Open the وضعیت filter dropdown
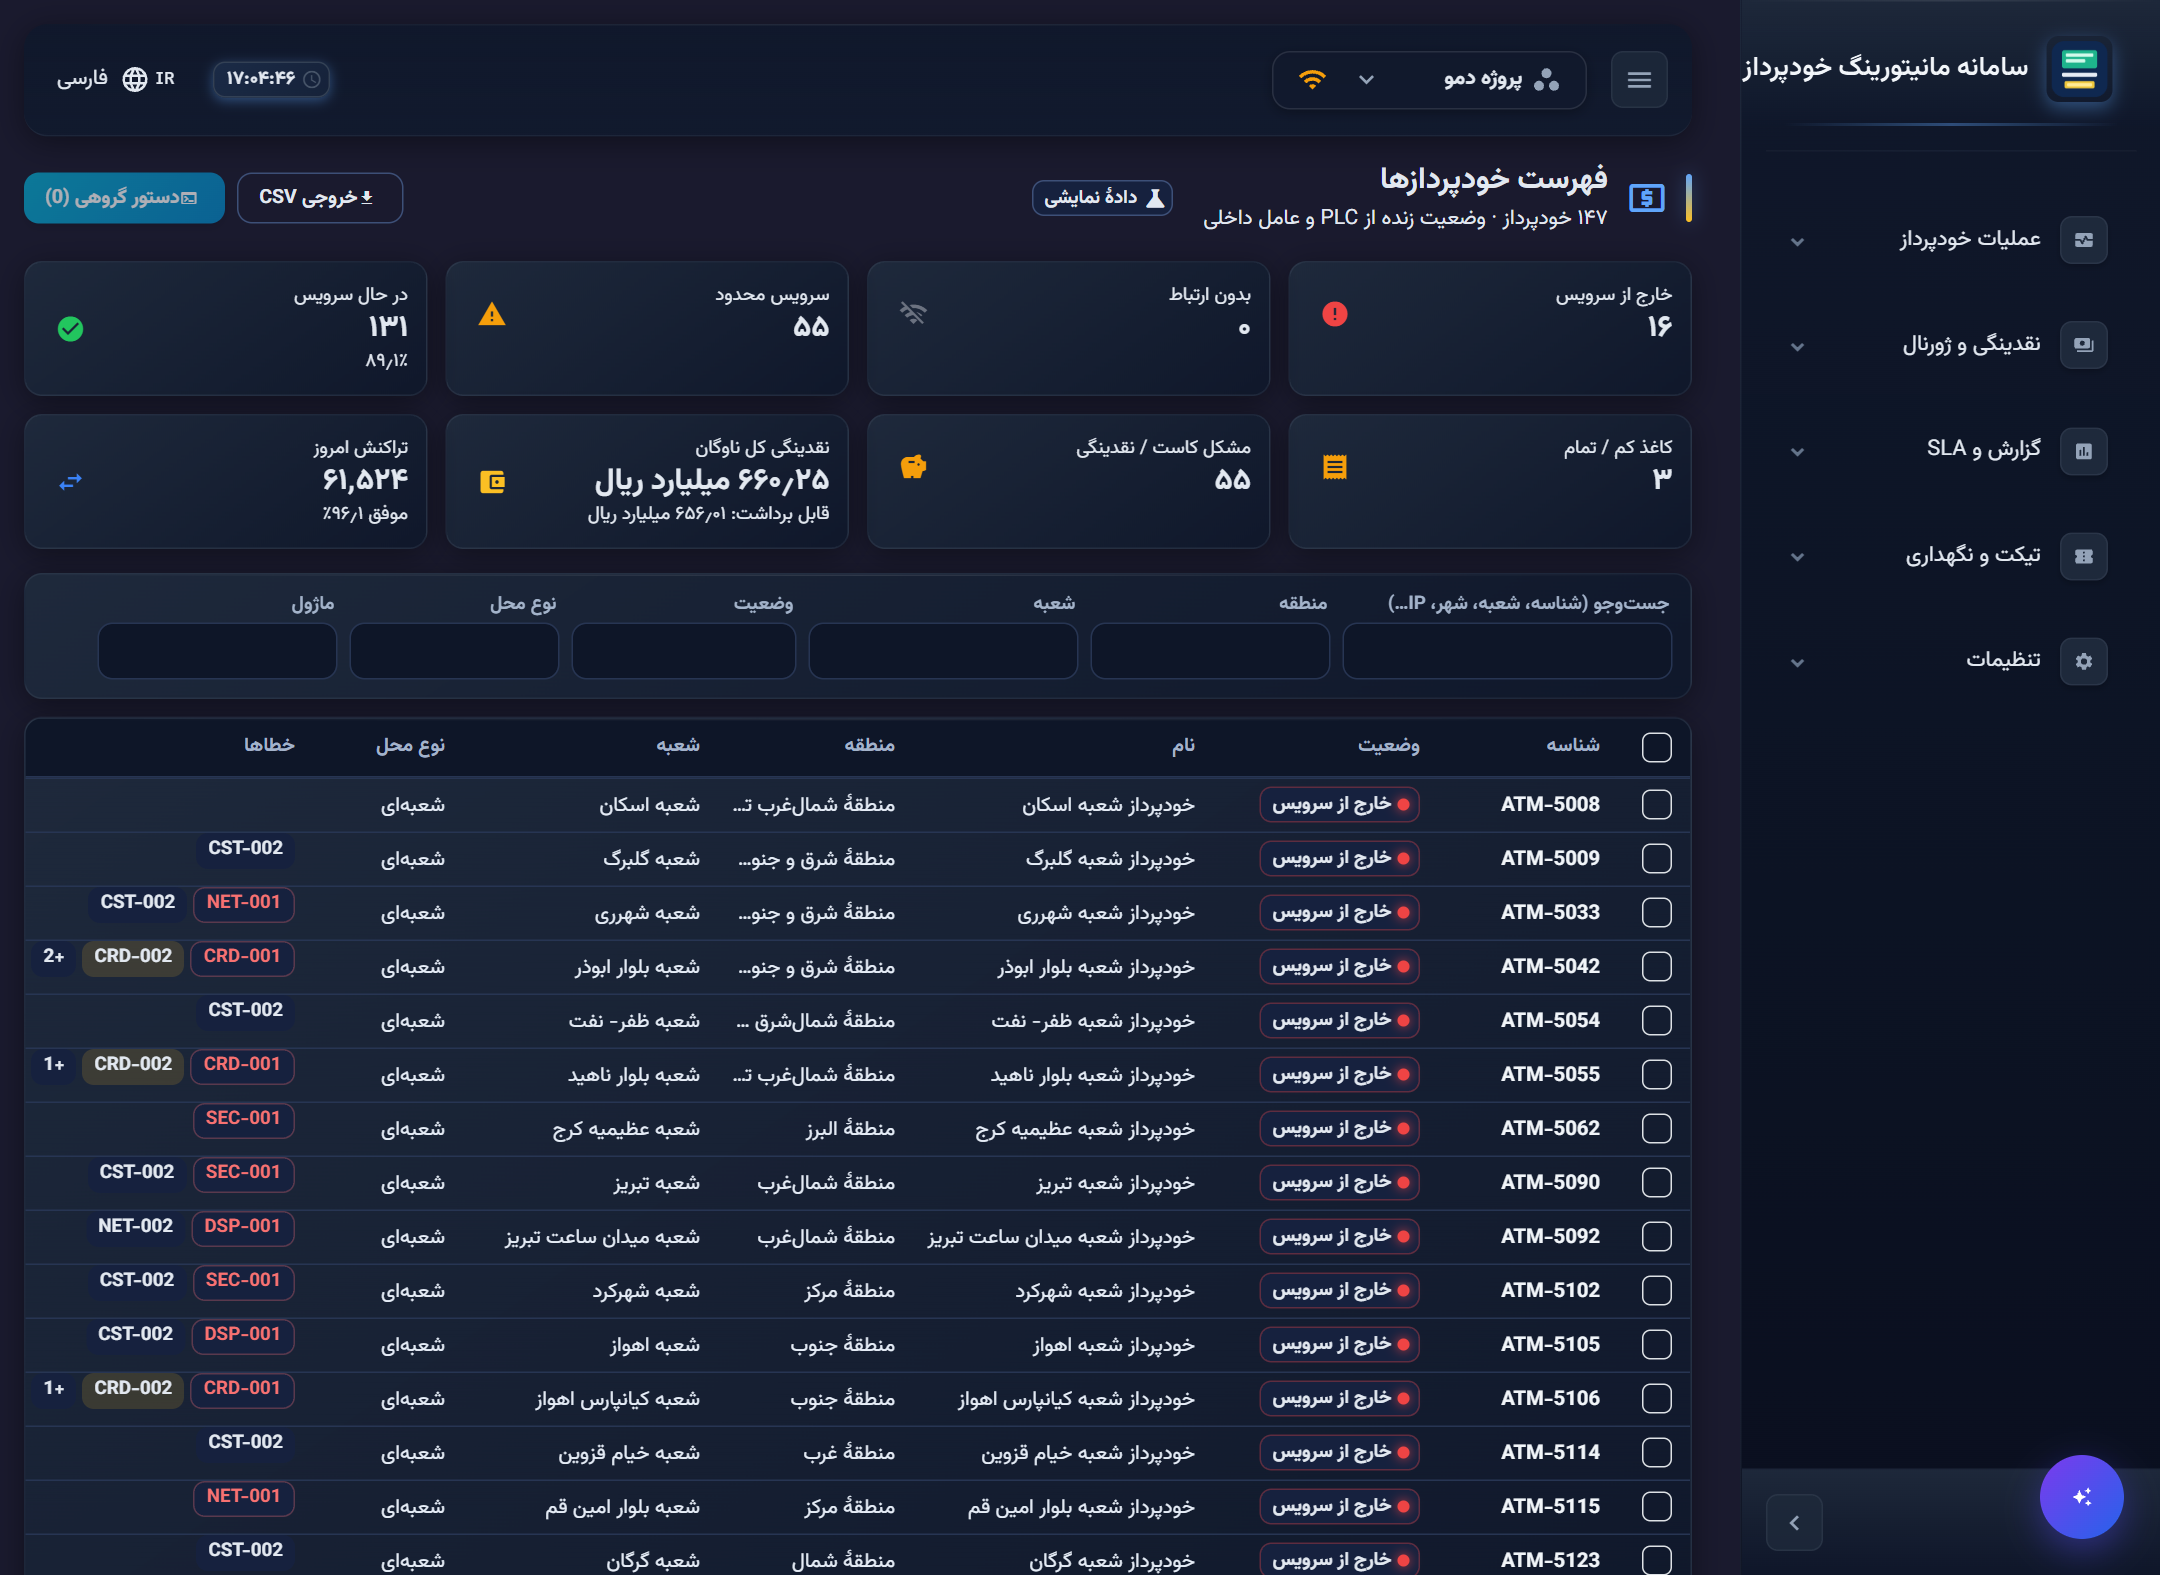The height and width of the screenshot is (1575, 2160). (x=684, y=651)
